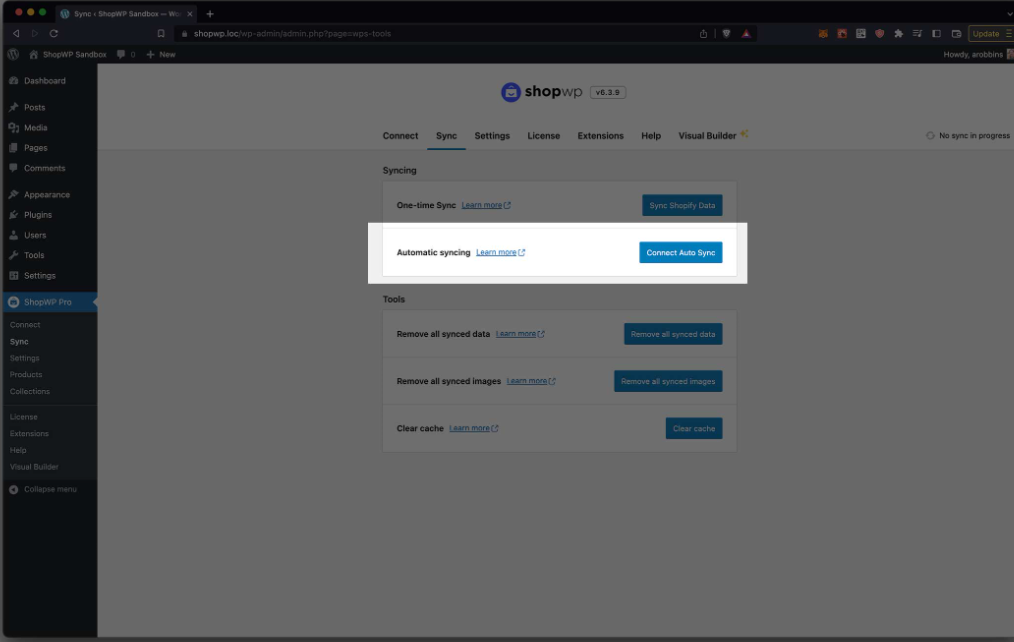Click the ShopWP logo at top

point(541,92)
